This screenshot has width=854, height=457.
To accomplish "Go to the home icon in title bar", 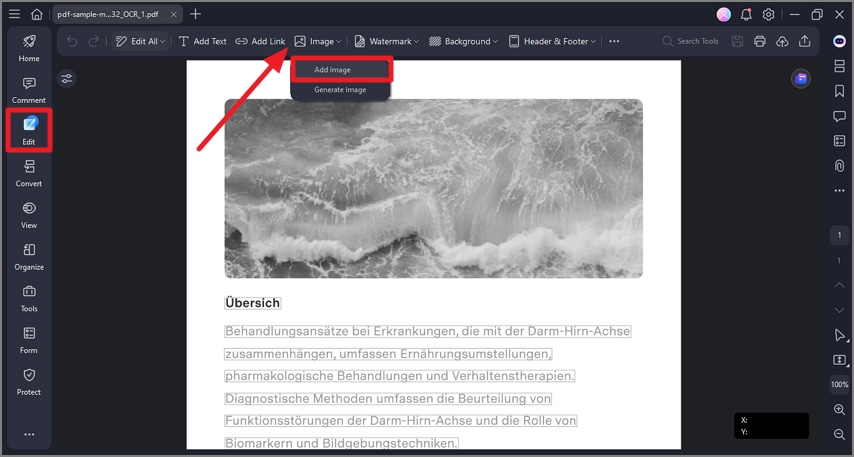I will [x=36, y=14].
